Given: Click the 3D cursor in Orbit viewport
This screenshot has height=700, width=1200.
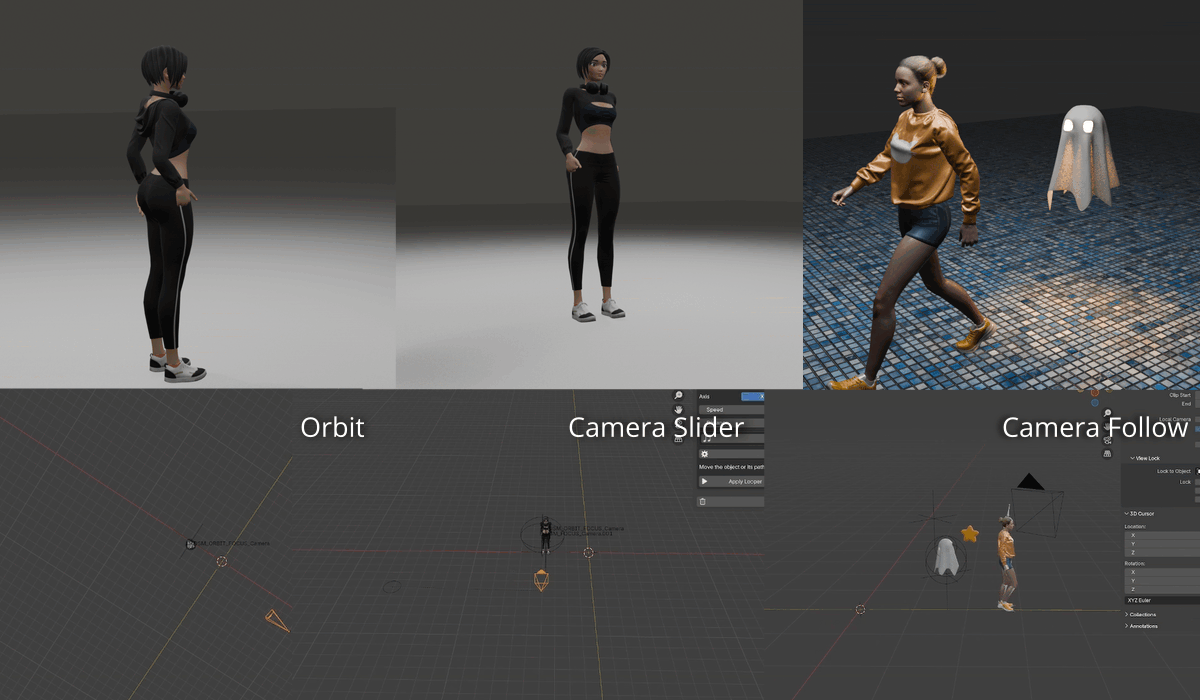Looking at the screenshot, I should pyautogui.click(x=222, y=561).
